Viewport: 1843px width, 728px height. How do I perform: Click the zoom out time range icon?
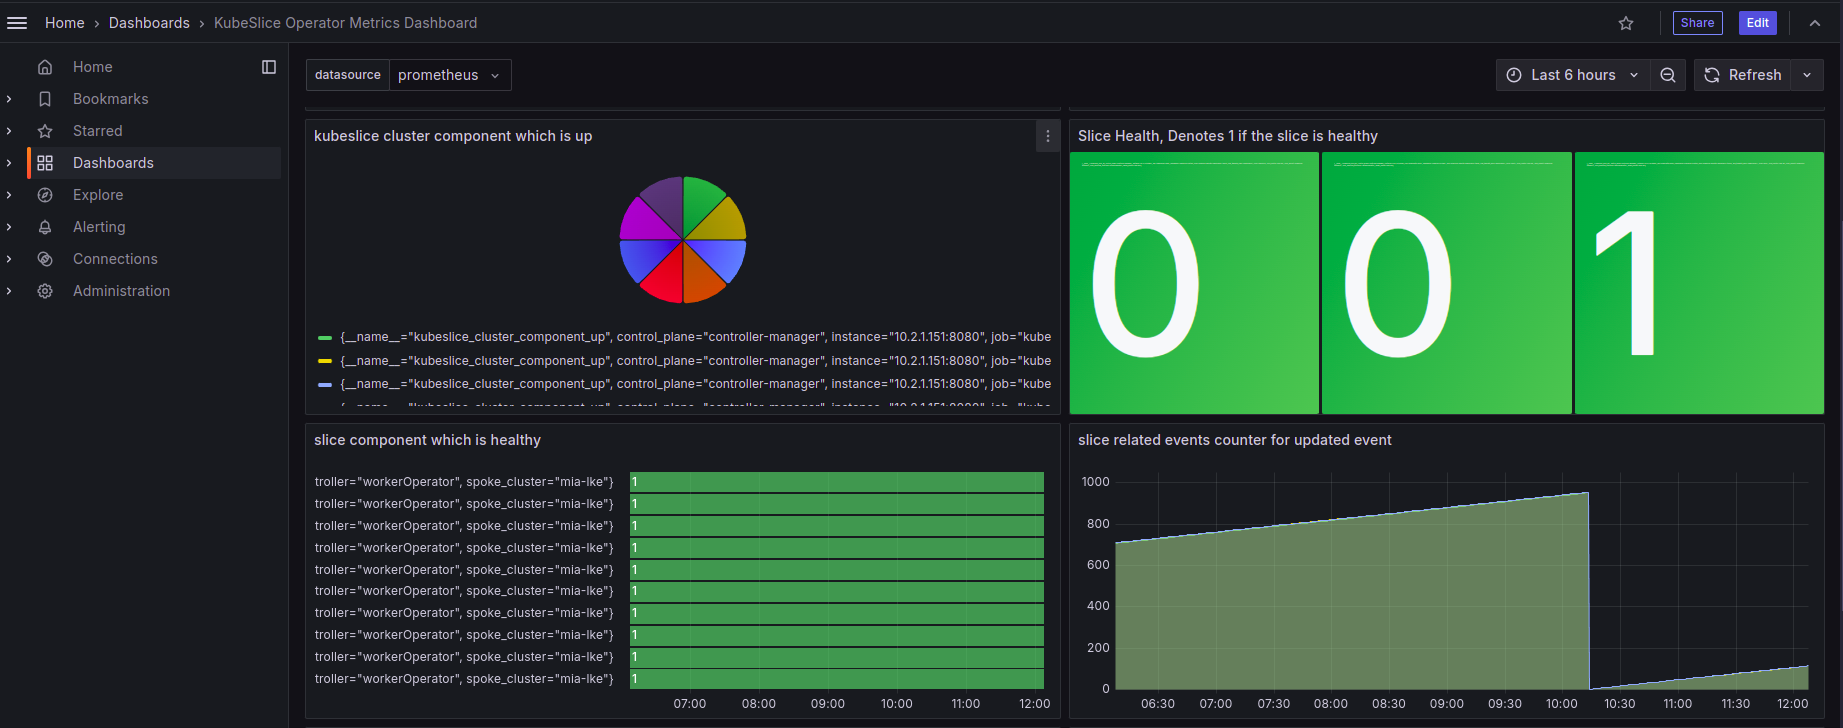(1668, 75)
